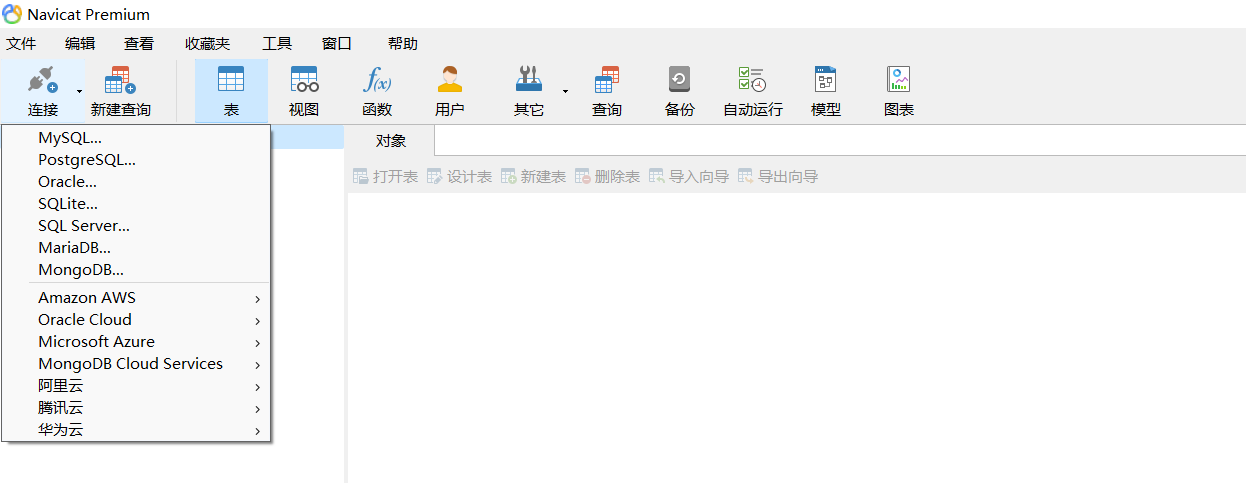Image resolution: width=1246 pixels, height=483 pixels.
Task: Open the 工具 (Tools) menu
Action: (x=277, y=43)
